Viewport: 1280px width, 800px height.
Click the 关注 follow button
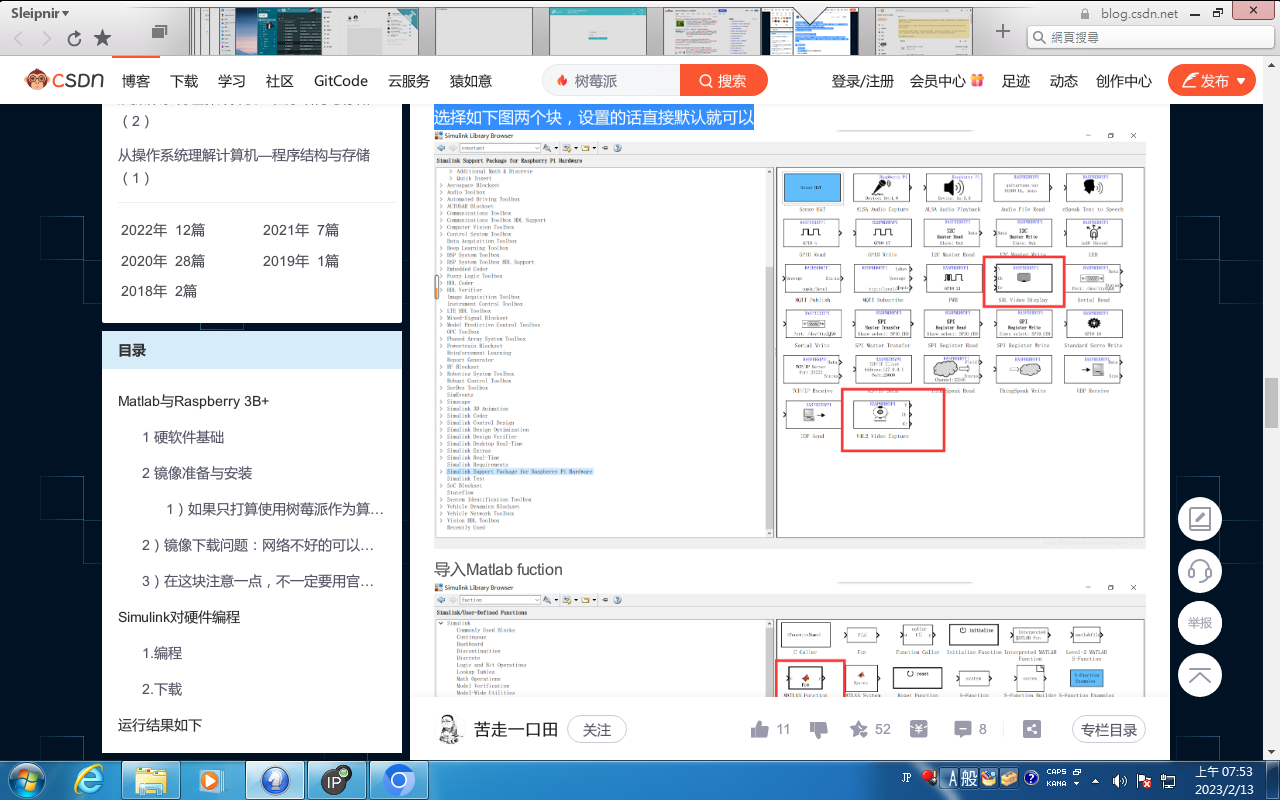(x=597, y=730)
